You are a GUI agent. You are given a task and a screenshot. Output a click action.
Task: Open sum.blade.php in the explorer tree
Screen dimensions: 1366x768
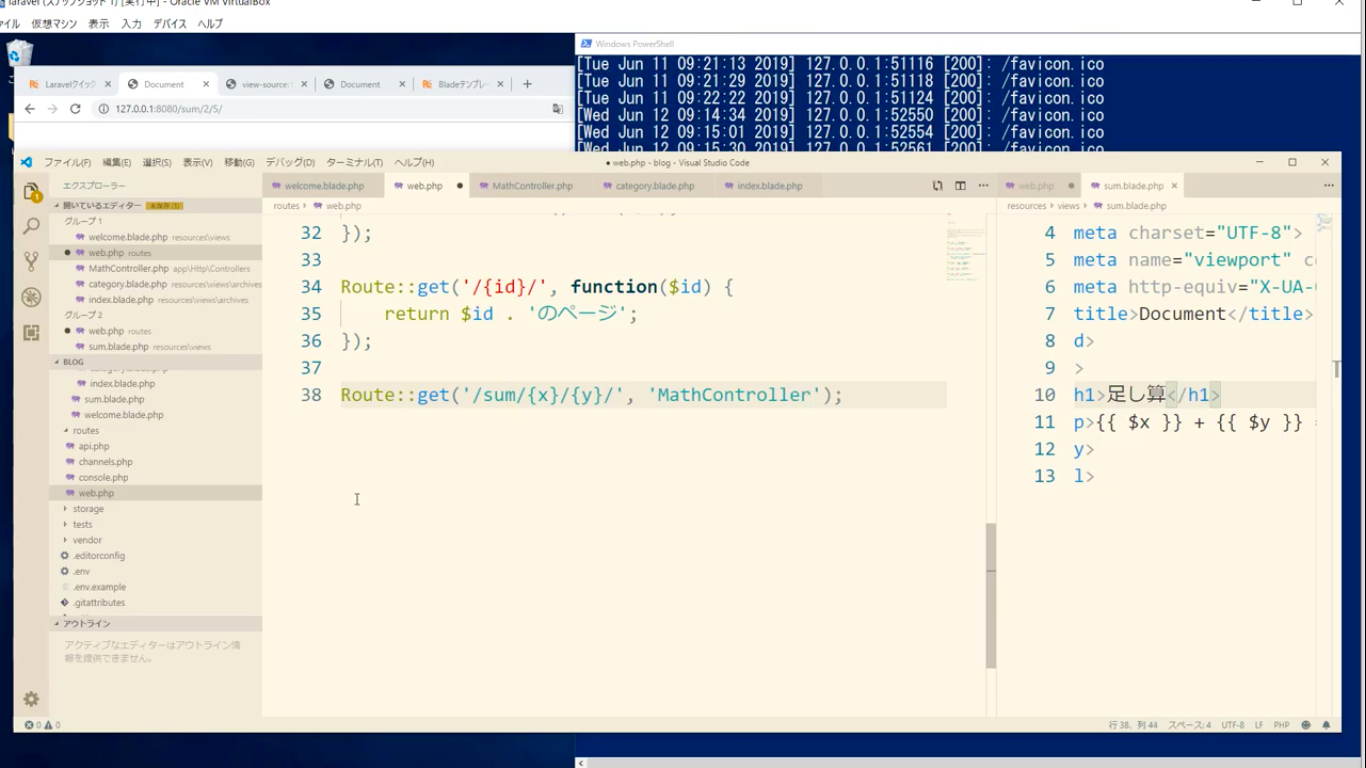pyautogui.click(x=114, y=399)
